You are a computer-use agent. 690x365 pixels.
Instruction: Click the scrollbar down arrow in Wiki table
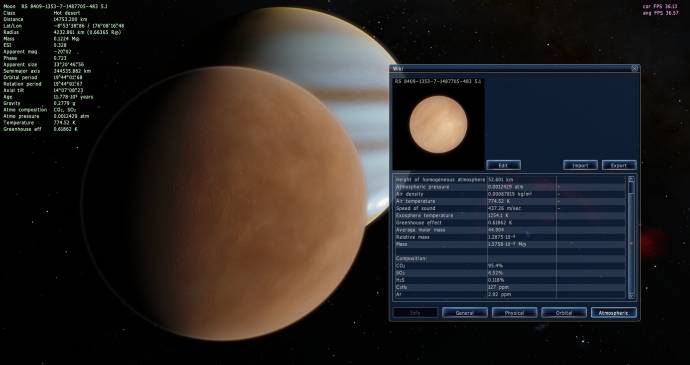click(631, 296)
